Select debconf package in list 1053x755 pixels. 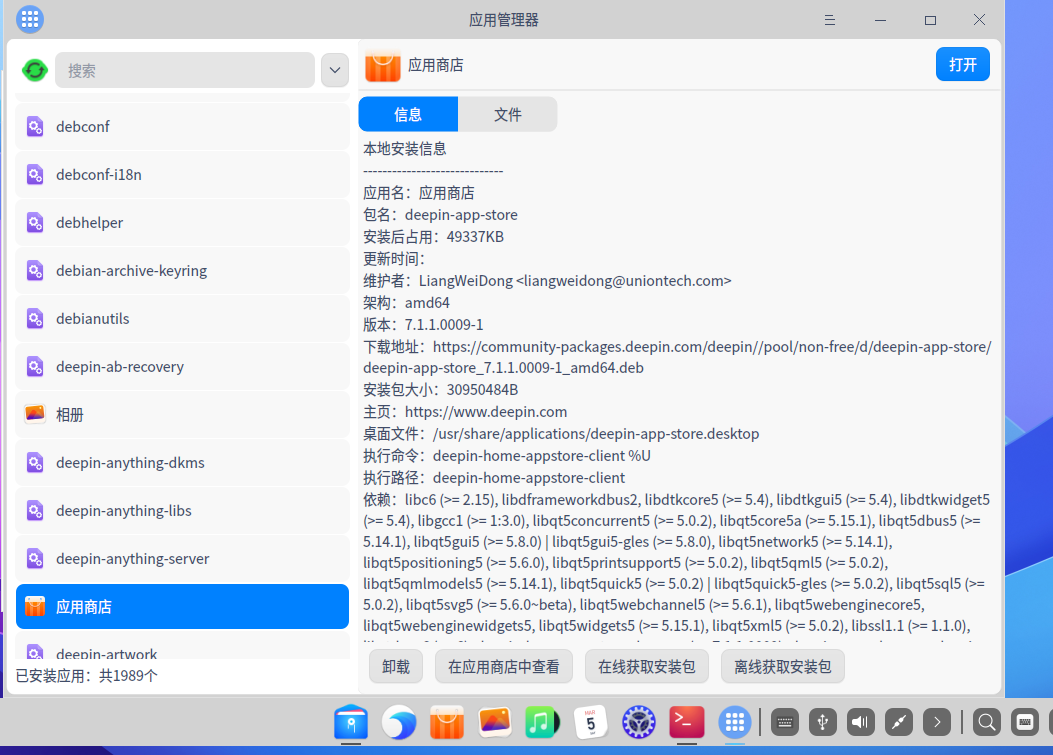pos(182,126)
